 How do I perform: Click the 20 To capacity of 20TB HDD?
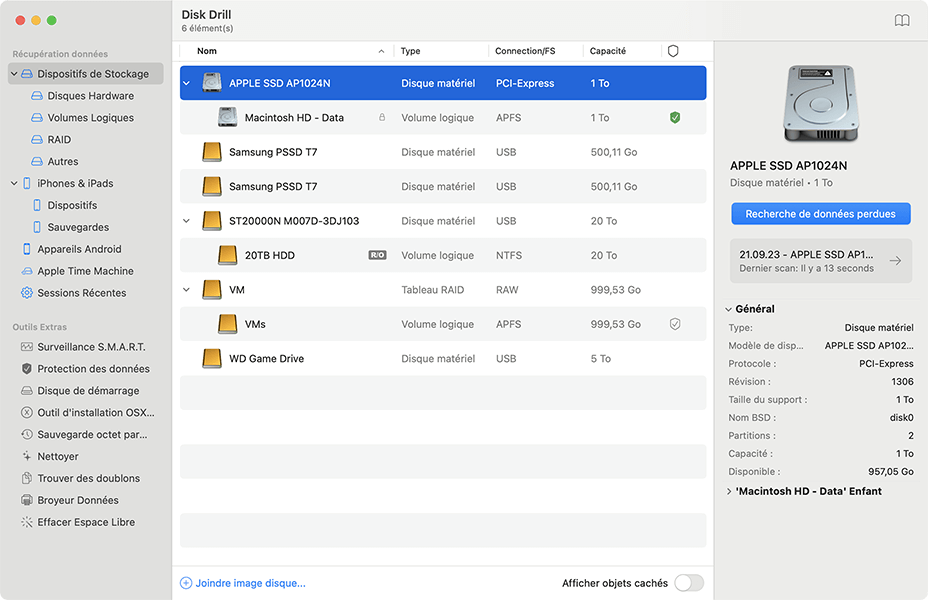[x=604, y=255]
